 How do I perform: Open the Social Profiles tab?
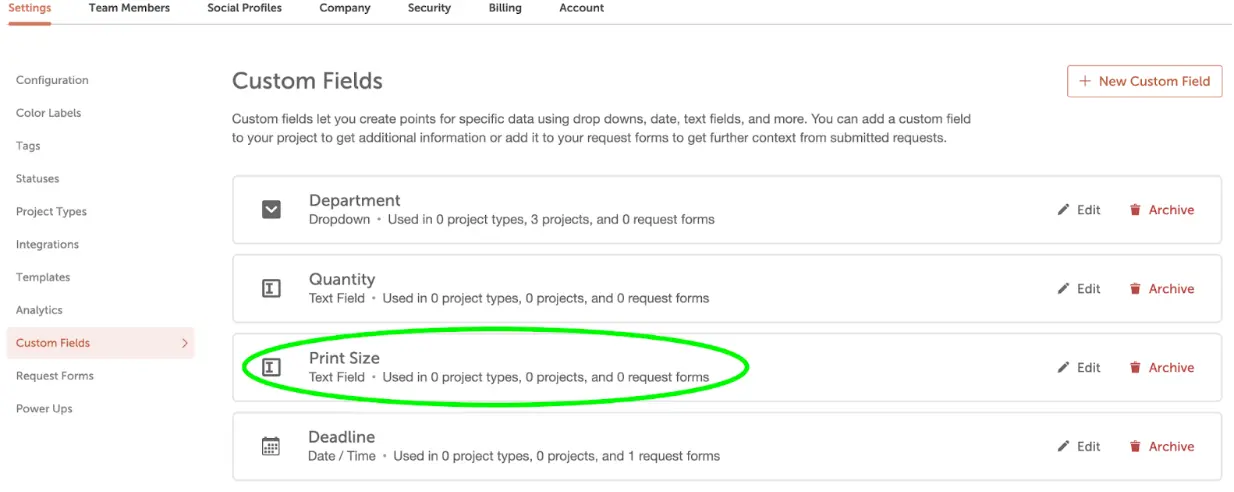[245, 8]
